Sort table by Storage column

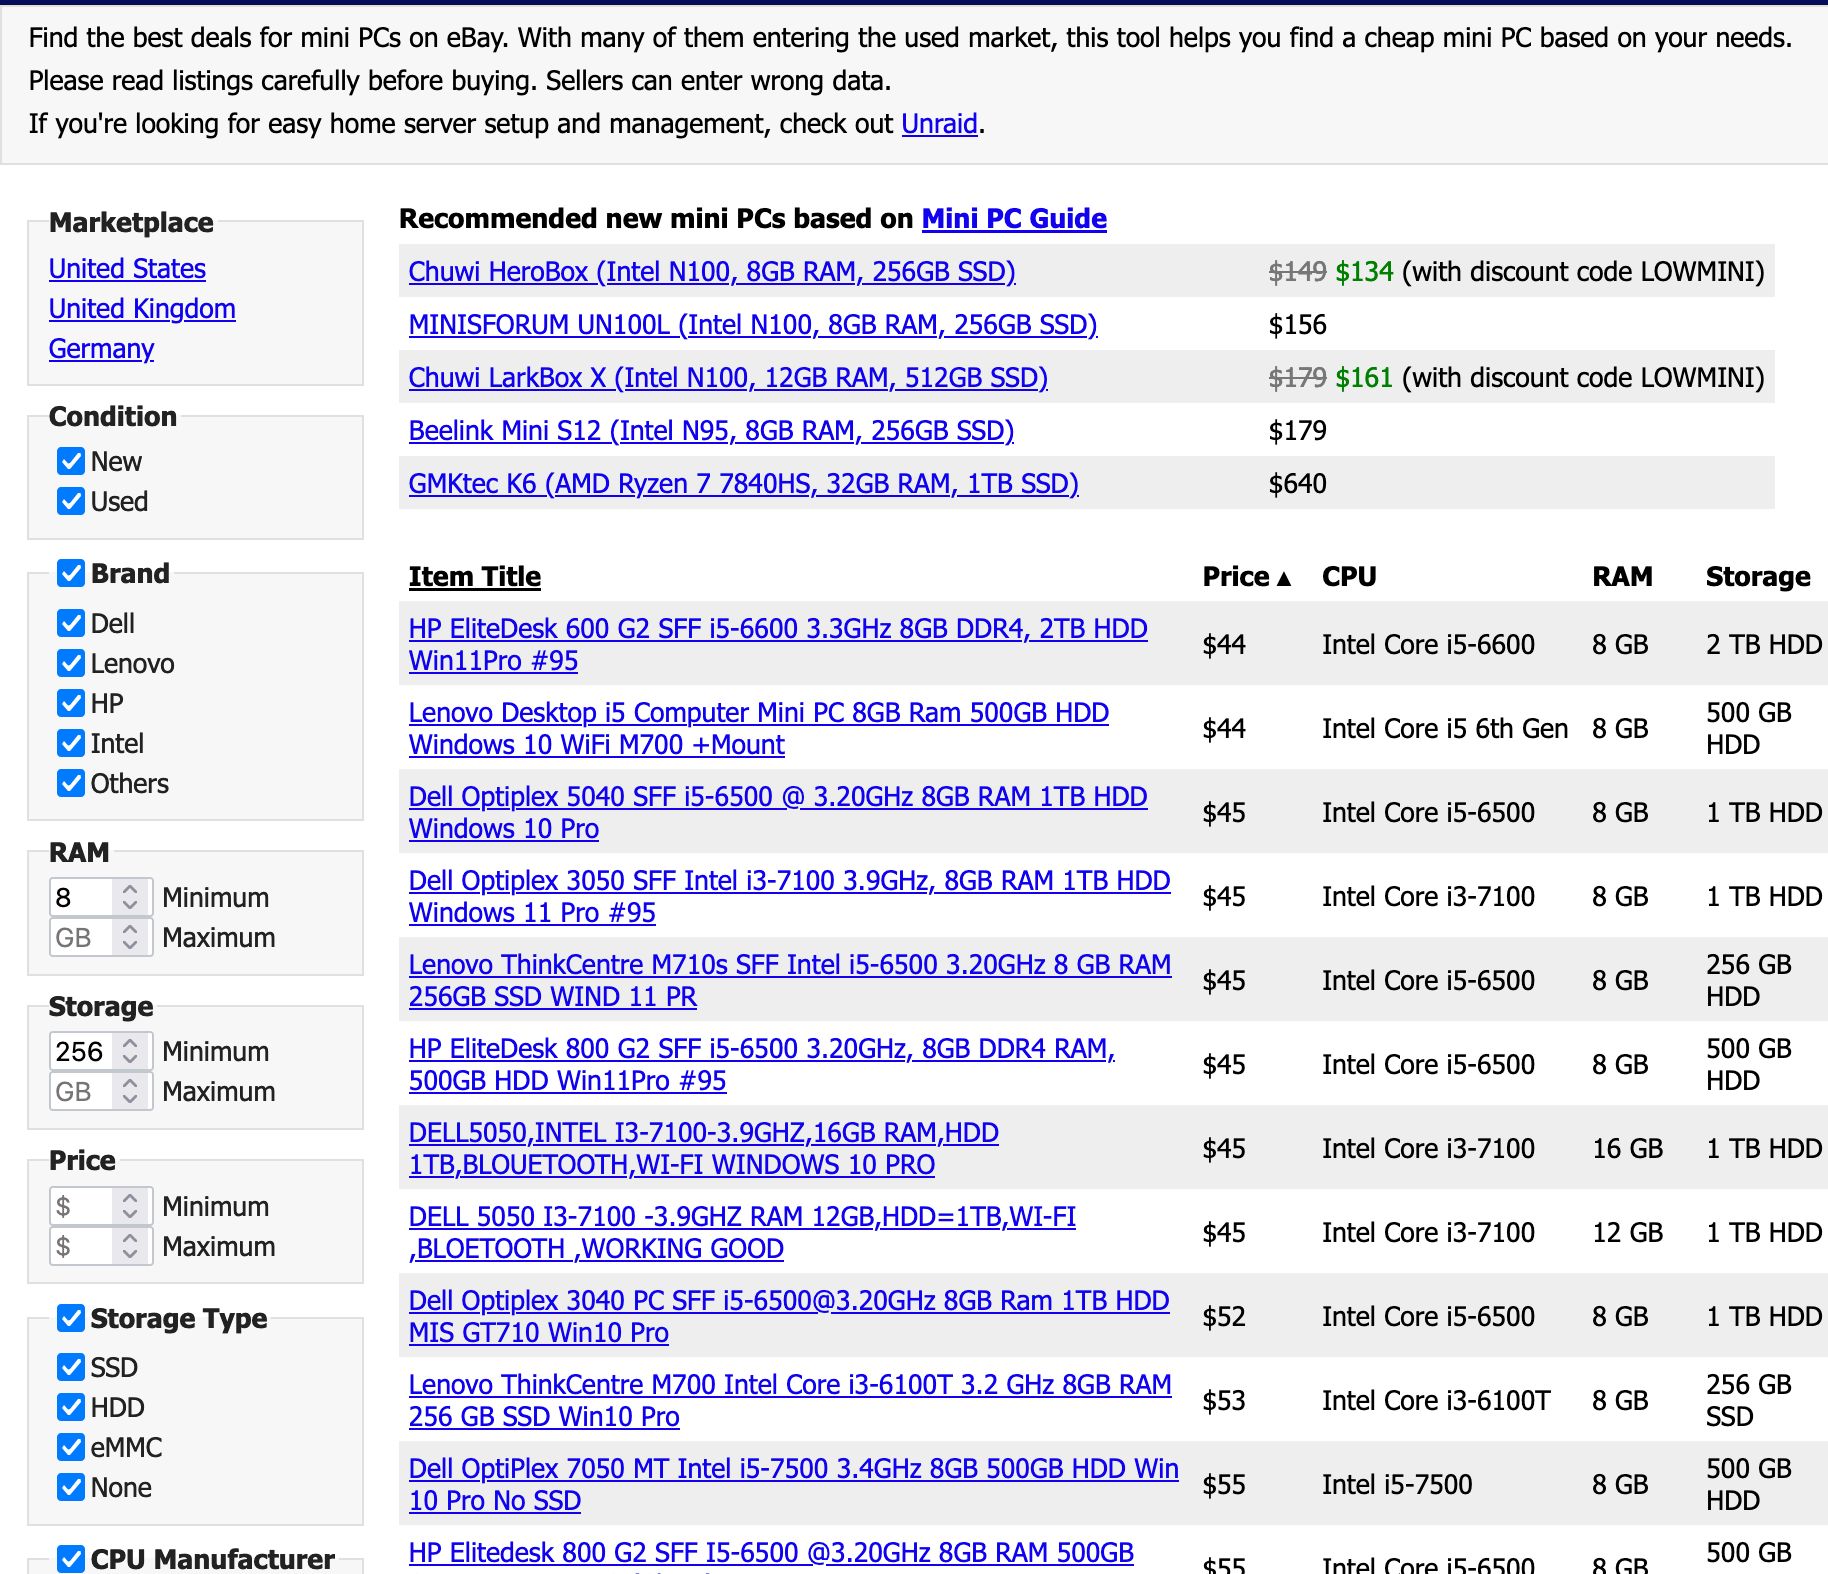[x=1758, y=576]
